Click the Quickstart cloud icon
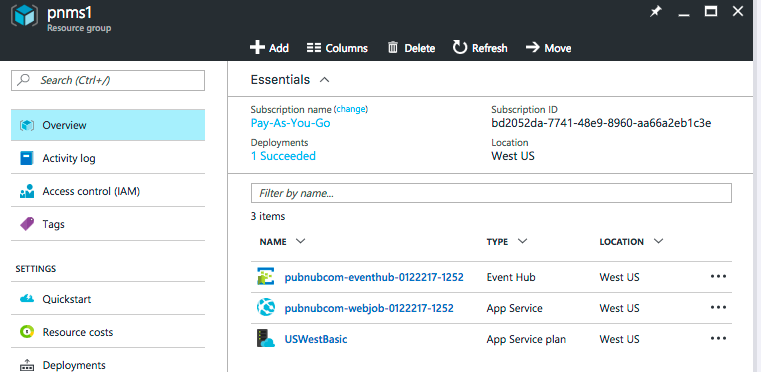The width and height of the screenshot is (761, 372). coord(27,299)
